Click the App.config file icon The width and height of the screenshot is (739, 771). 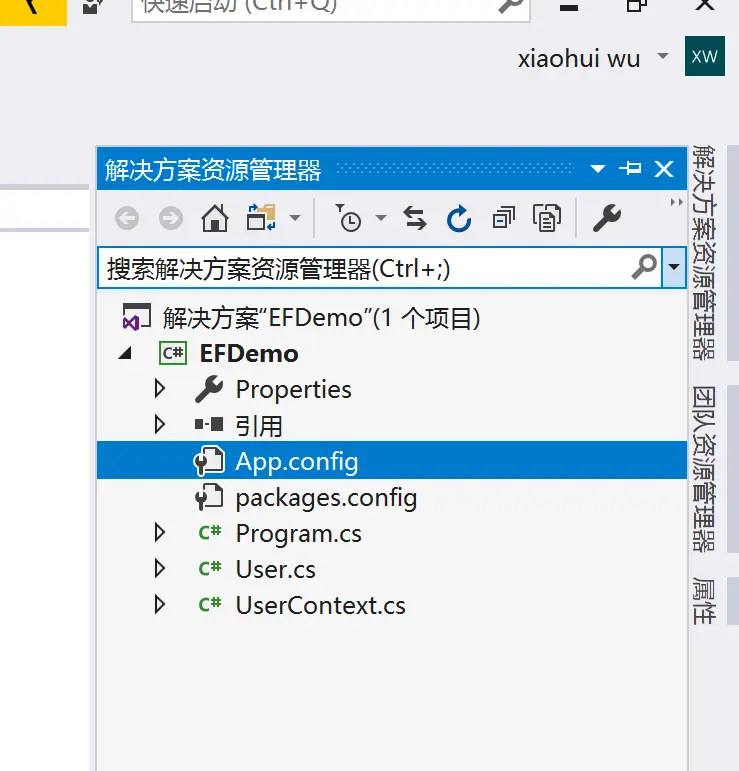point(209,461)
